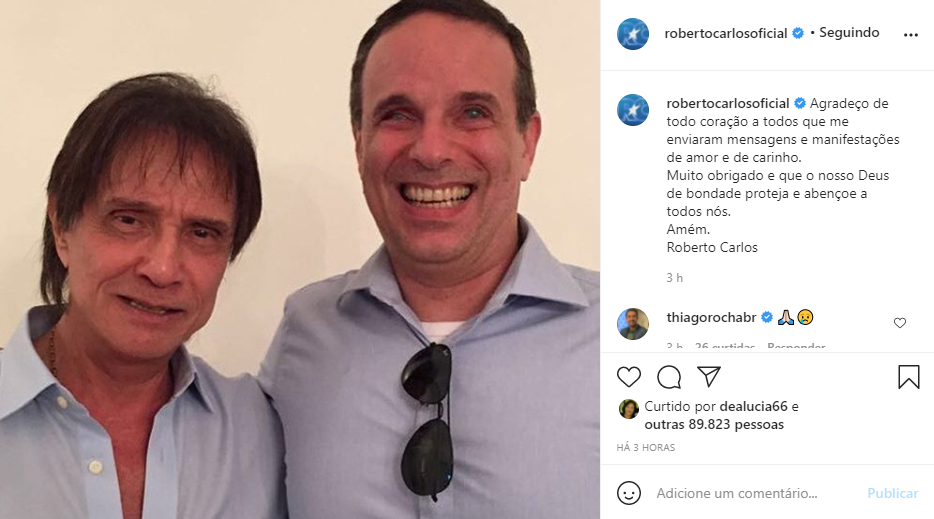Like thiagorochabr's comment with the small heart

point(900,323)
